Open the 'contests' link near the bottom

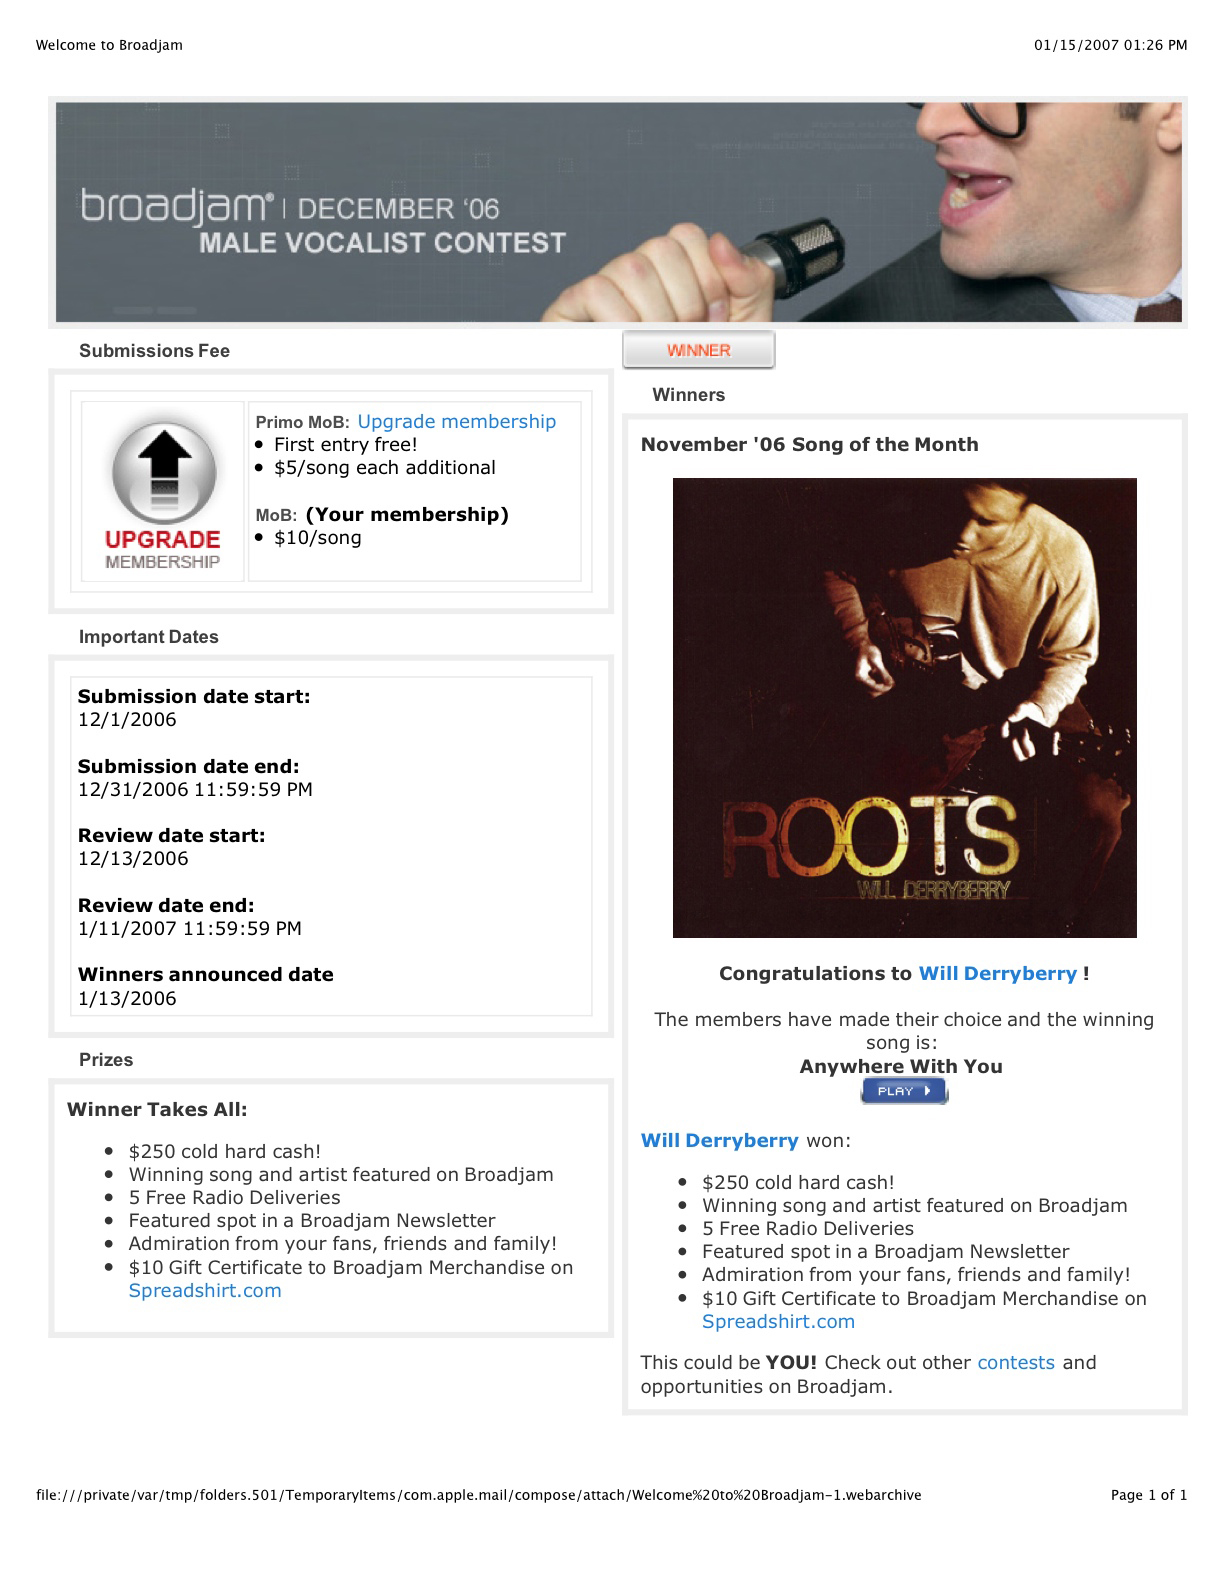(1016, 1363)
